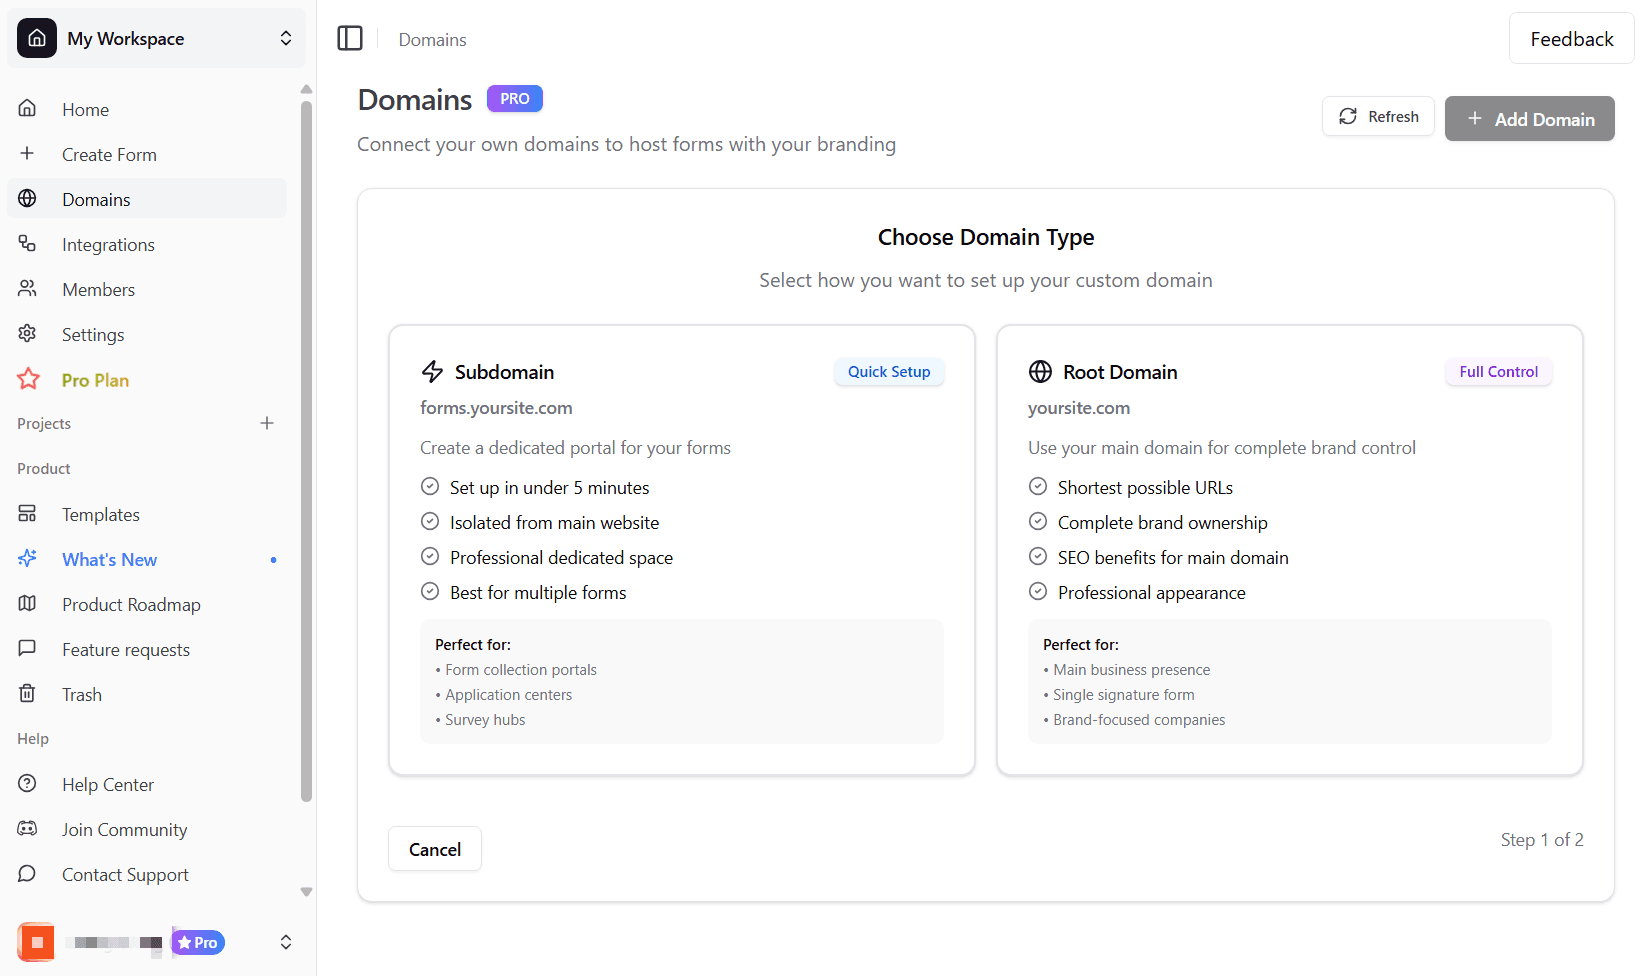Click the Trash bin icon
Screen dimensions: 1647x976
coord(27,694)
